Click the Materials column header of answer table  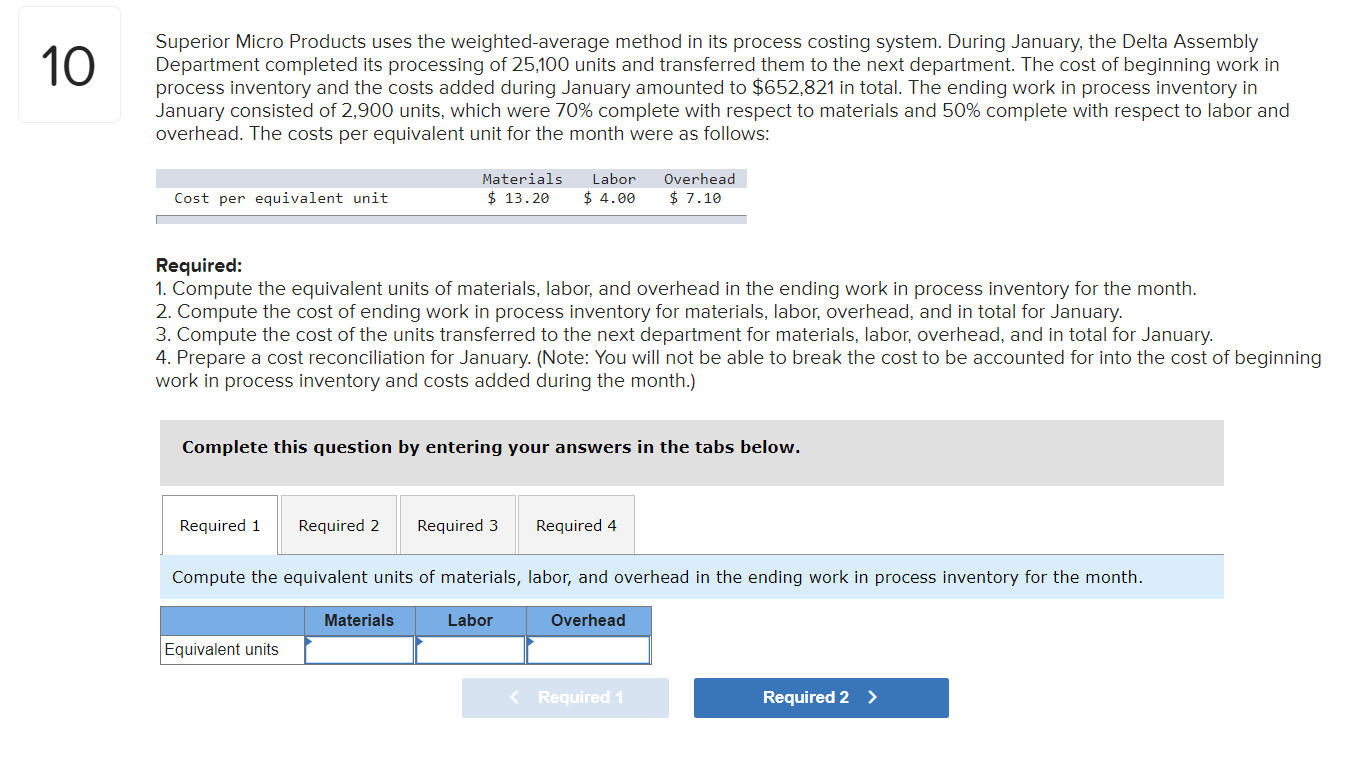pyautogui.click(x=359, y=620)
